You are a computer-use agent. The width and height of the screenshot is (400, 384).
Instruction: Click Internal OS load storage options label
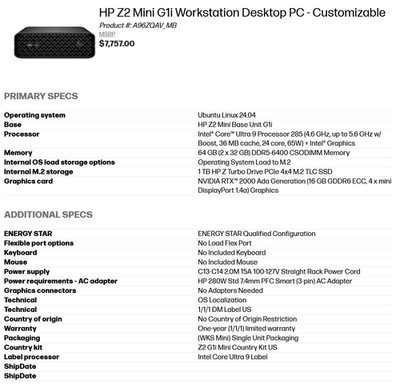pos(59,162)
